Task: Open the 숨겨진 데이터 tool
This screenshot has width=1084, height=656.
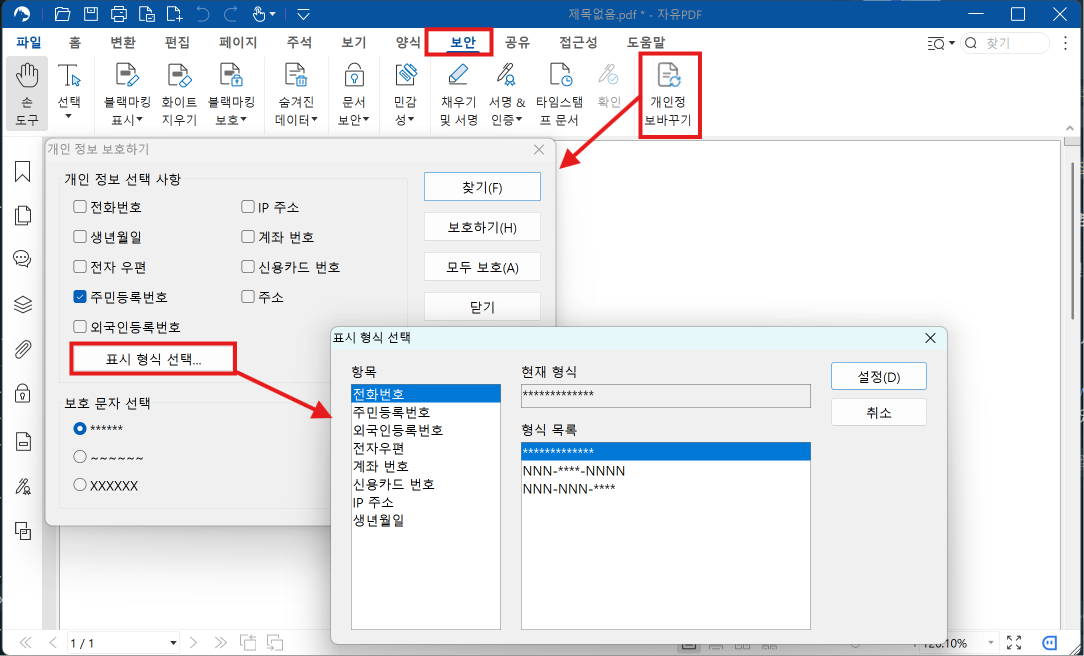Action: coord(296,94)
